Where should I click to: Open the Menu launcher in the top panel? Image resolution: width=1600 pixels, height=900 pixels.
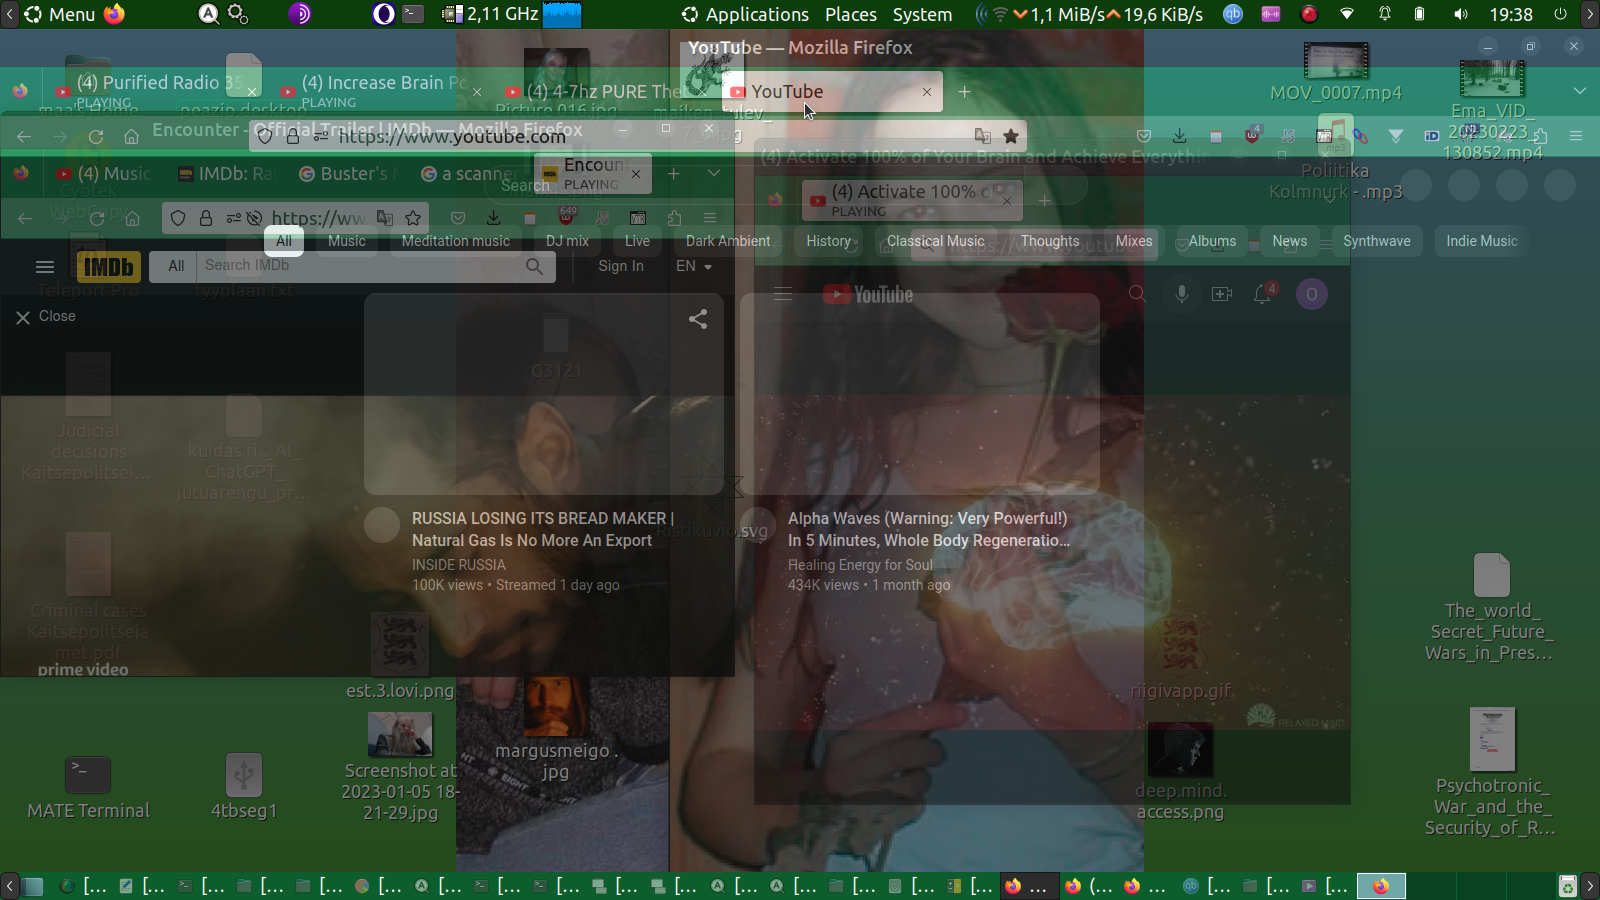pyautogui.click(x=59, y=14)
